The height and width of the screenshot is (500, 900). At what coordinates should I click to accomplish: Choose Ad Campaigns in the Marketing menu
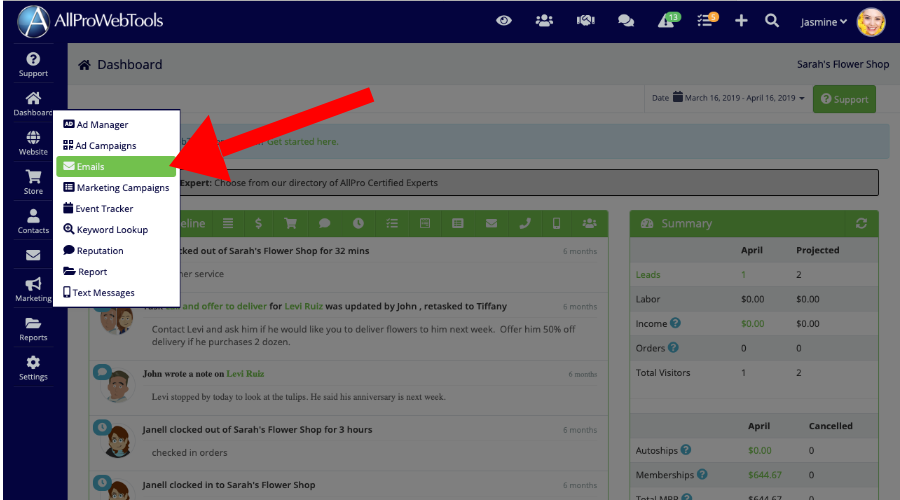[105, 146]
